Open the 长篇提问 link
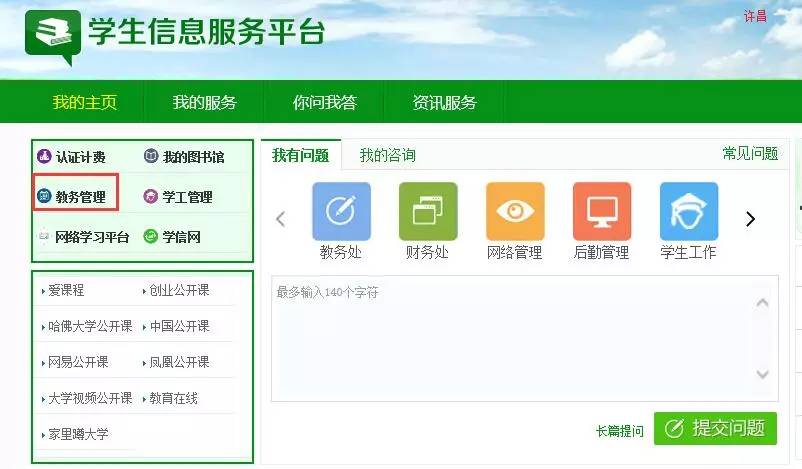This screenshot has height=469, width=802. pos(620,431)
